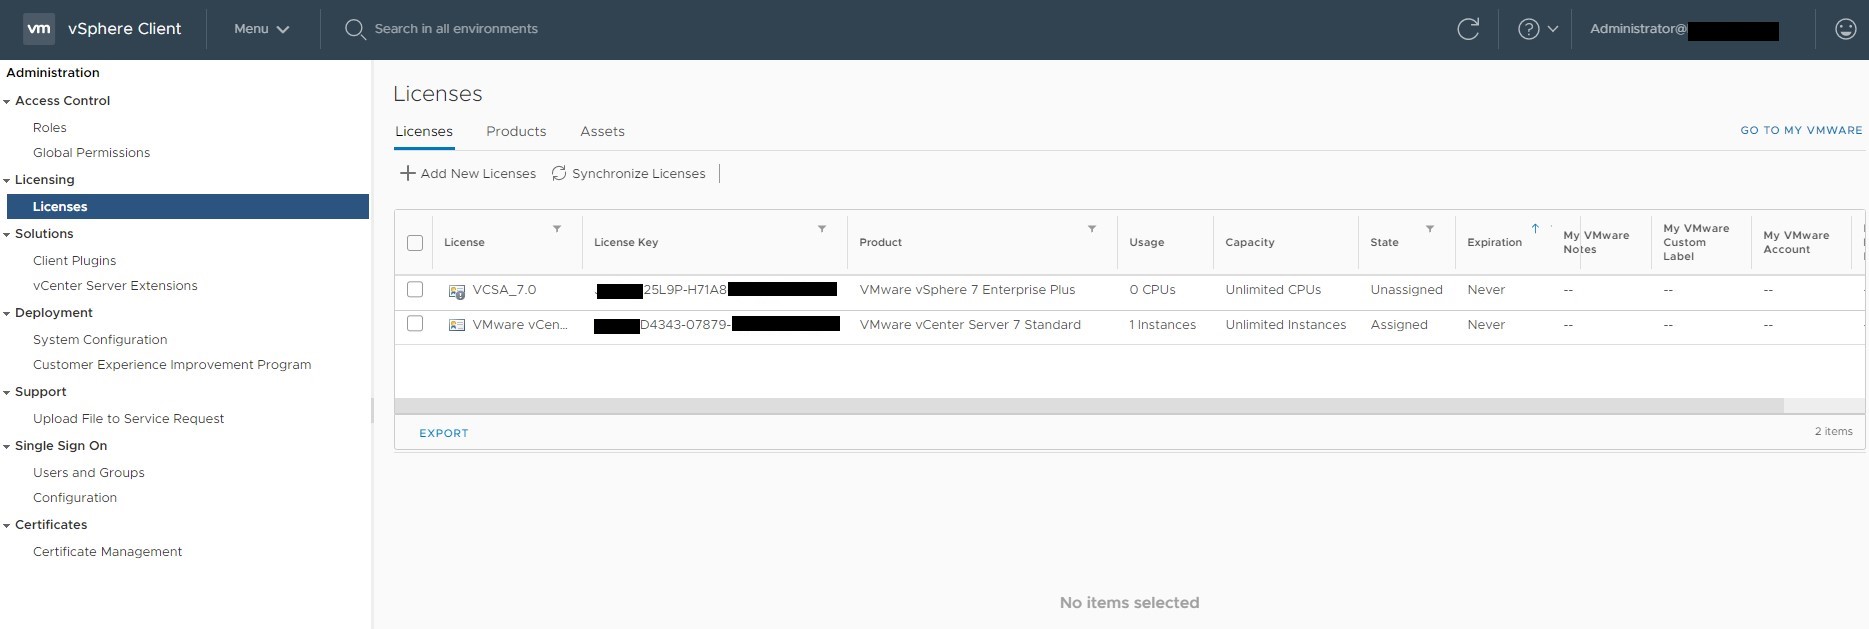Click the 1 Instances usage cell

(x=1162, y=324)
